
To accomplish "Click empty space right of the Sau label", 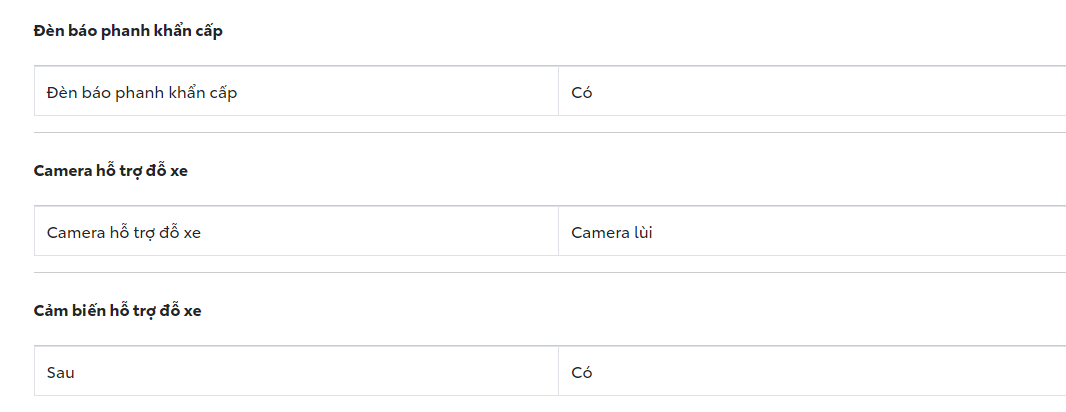I will [x=300, y=373].
